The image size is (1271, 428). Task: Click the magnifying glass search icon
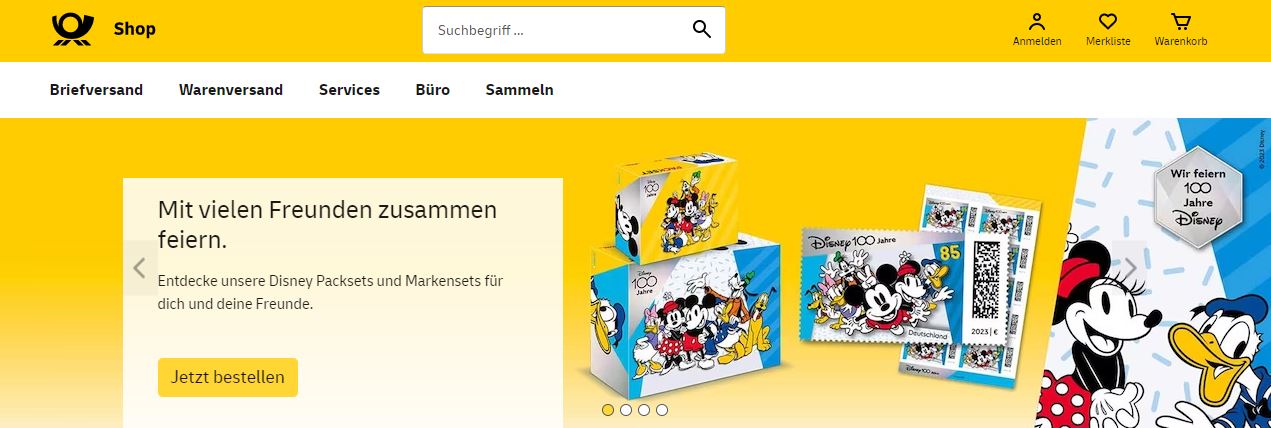click(x=702, y=30)
